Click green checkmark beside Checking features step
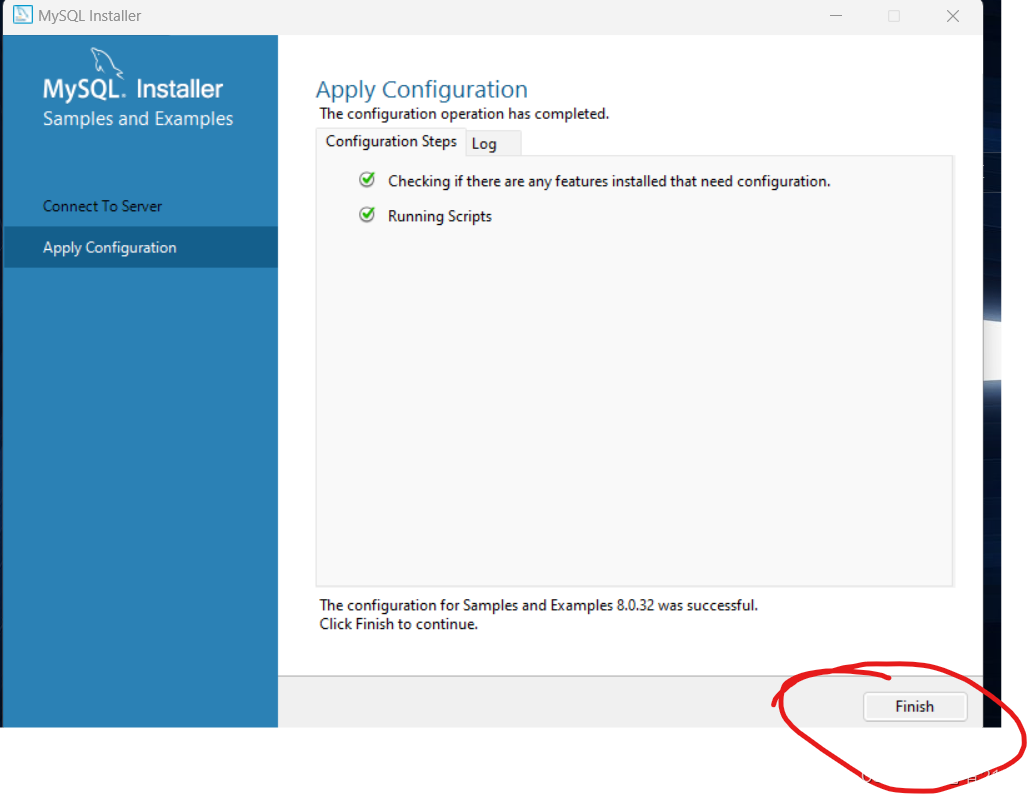Viewport: 1028px width, 795px height. (x=367, y=179)
